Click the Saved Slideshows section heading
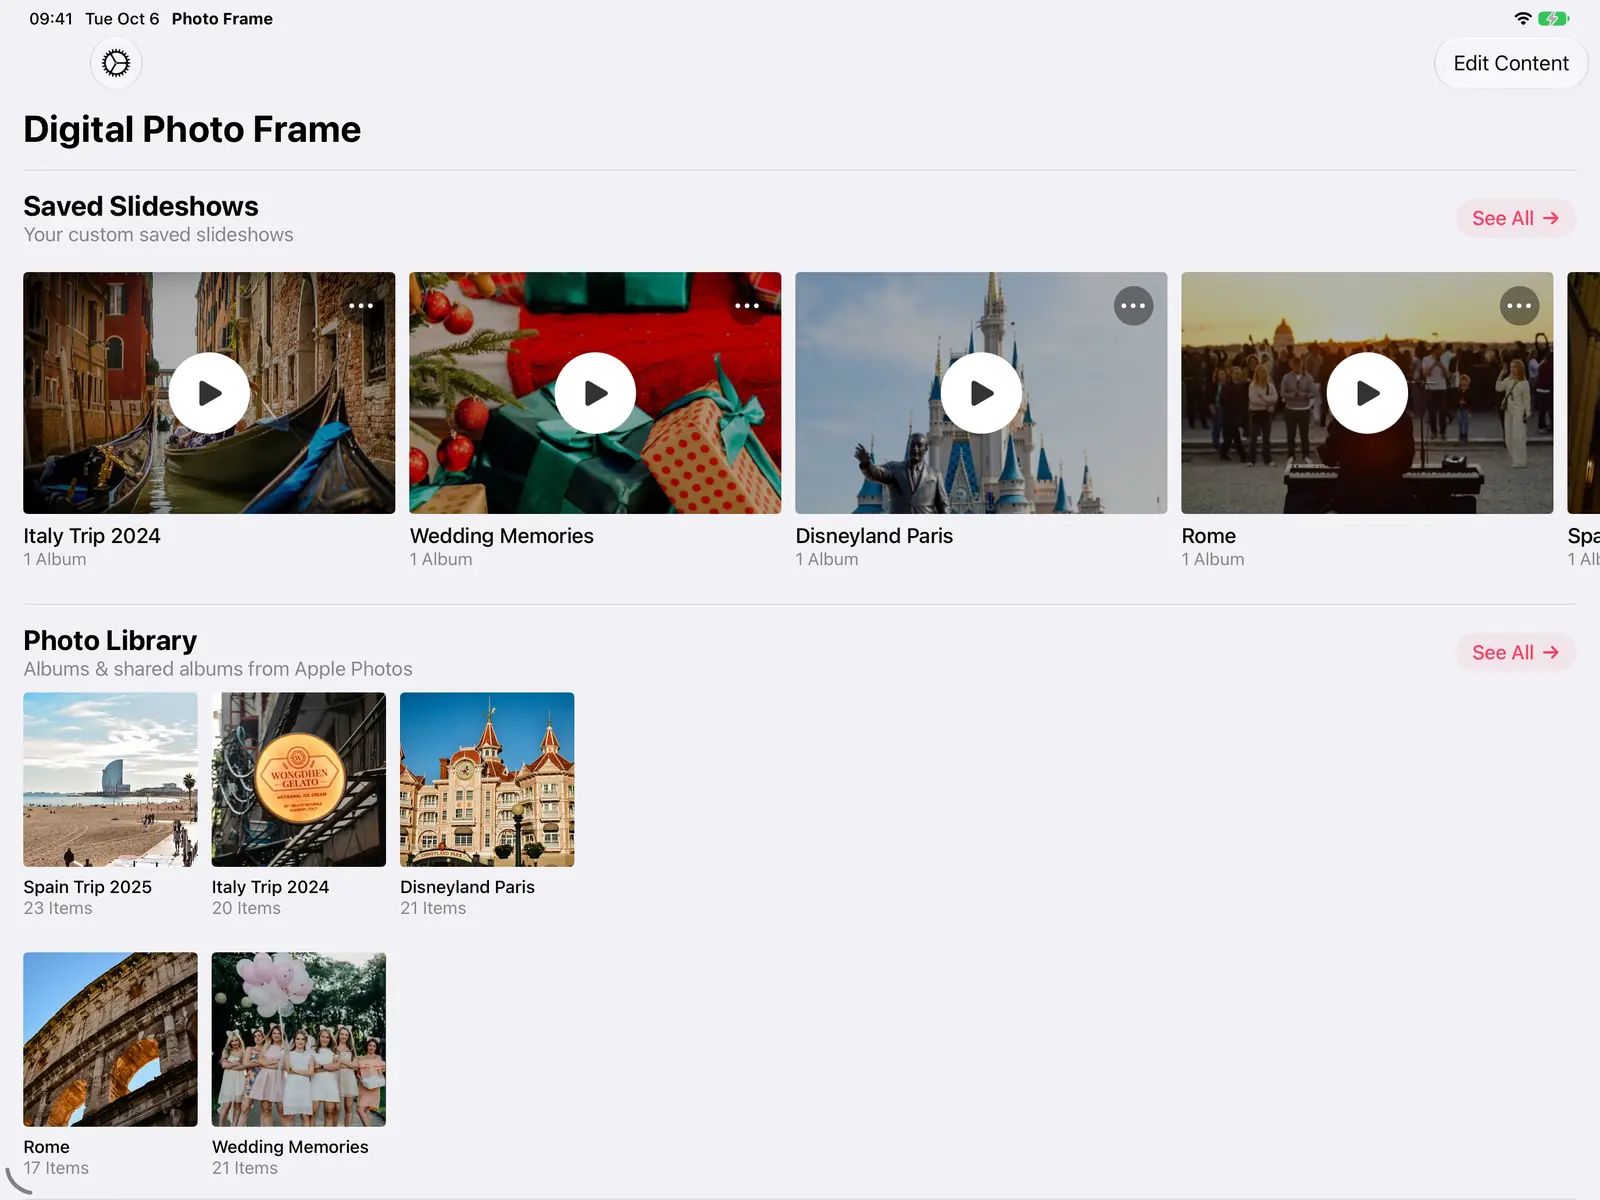The width and height of the screenshot is (1600, 1200). pyautogui.click(x=141, y=206)
